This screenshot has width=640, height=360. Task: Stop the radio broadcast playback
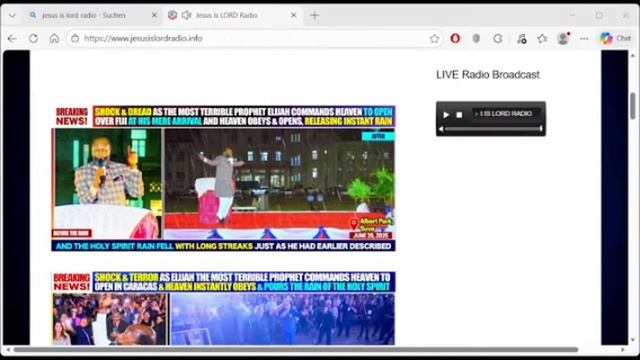pyautogui.click(x=459, y=115)
